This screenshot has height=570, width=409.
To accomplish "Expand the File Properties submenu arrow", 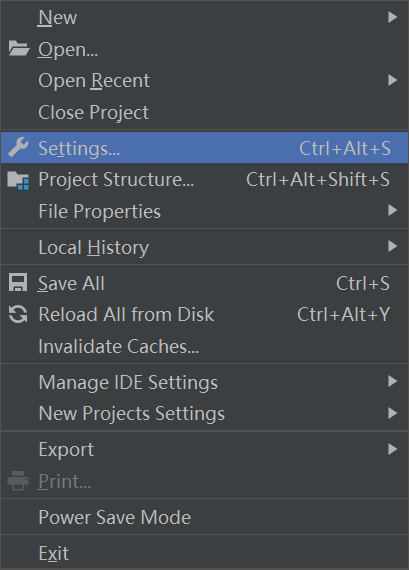I will (x=392, y=210).
